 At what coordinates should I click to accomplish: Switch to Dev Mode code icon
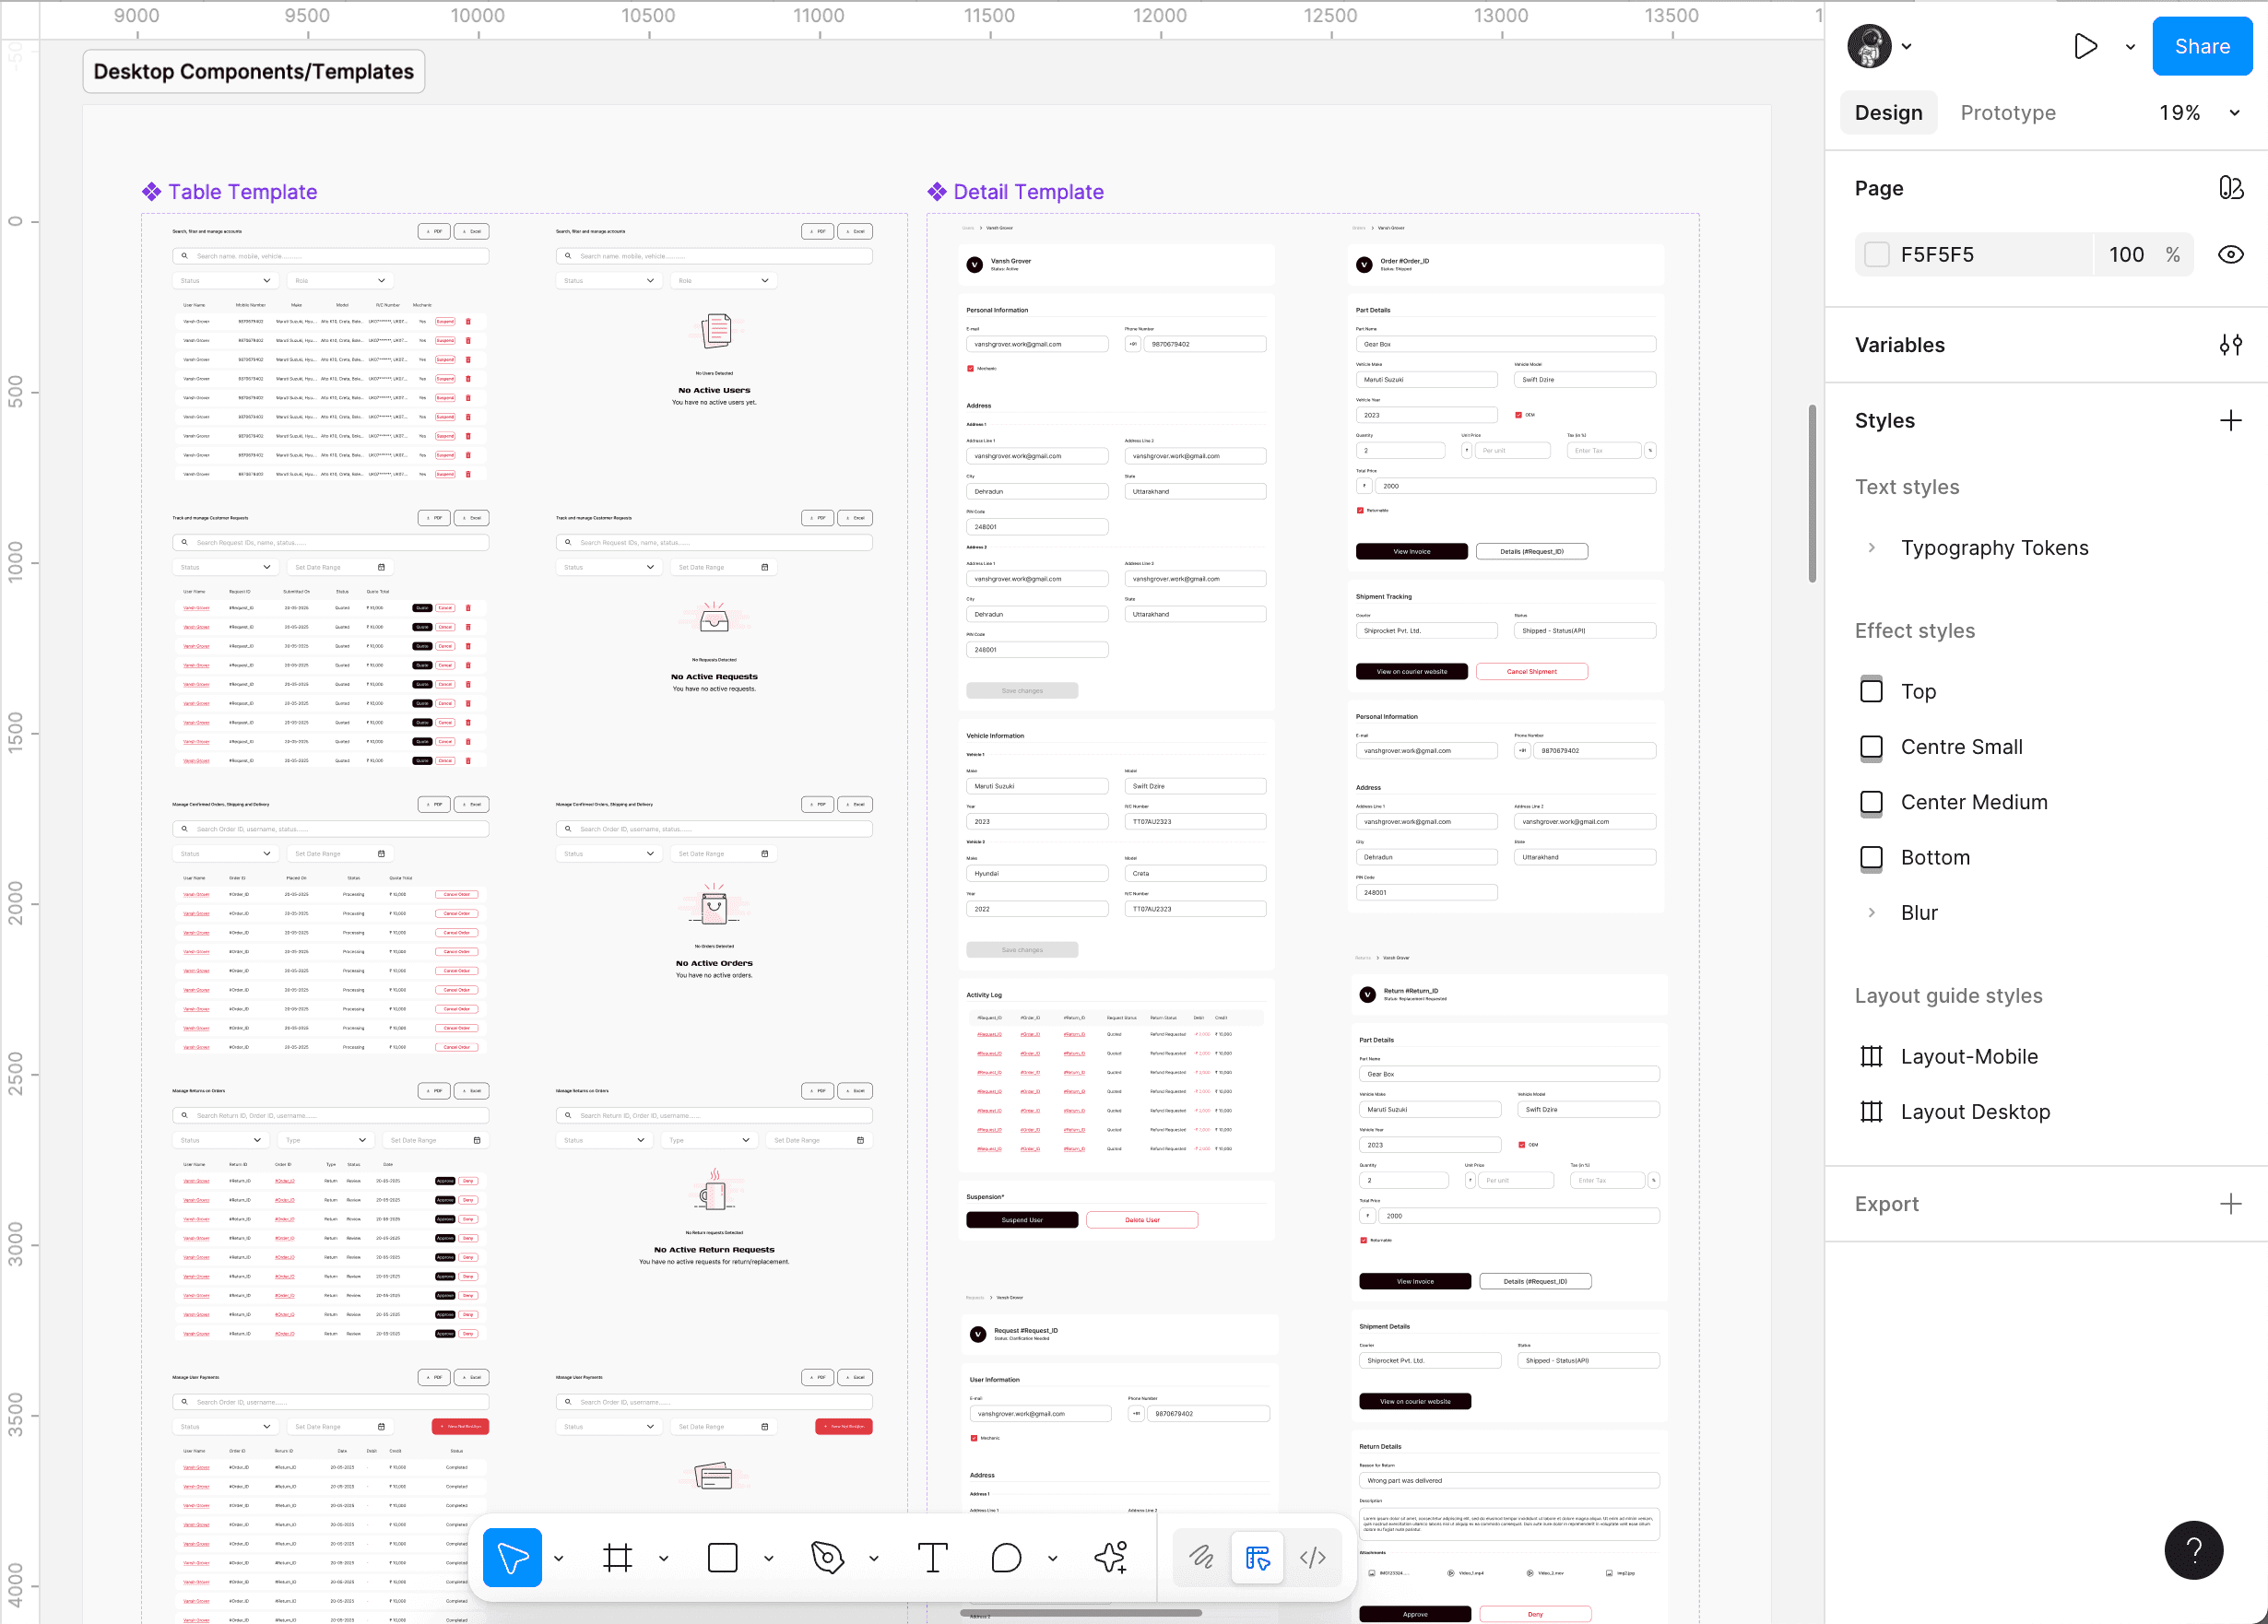pos(1313,1557)
